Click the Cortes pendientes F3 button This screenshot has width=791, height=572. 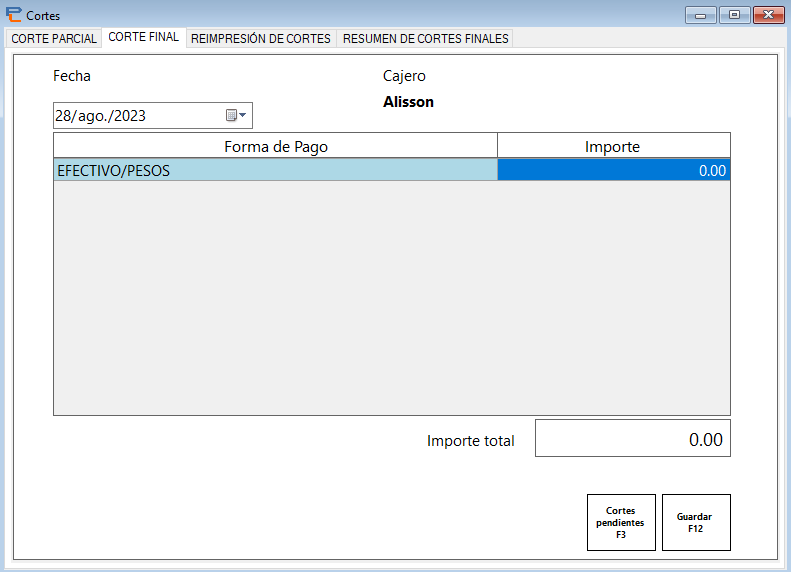click(x=621, y=522)
